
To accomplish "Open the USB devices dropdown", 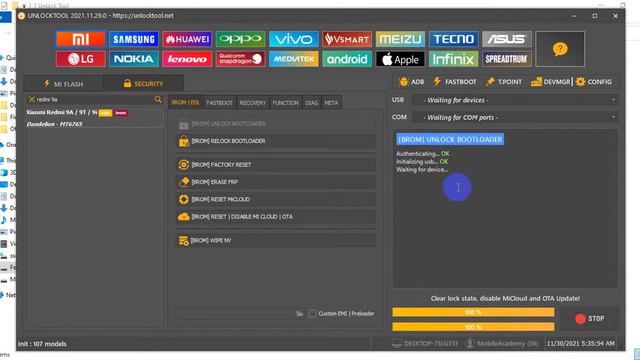I will click(515, 100).
